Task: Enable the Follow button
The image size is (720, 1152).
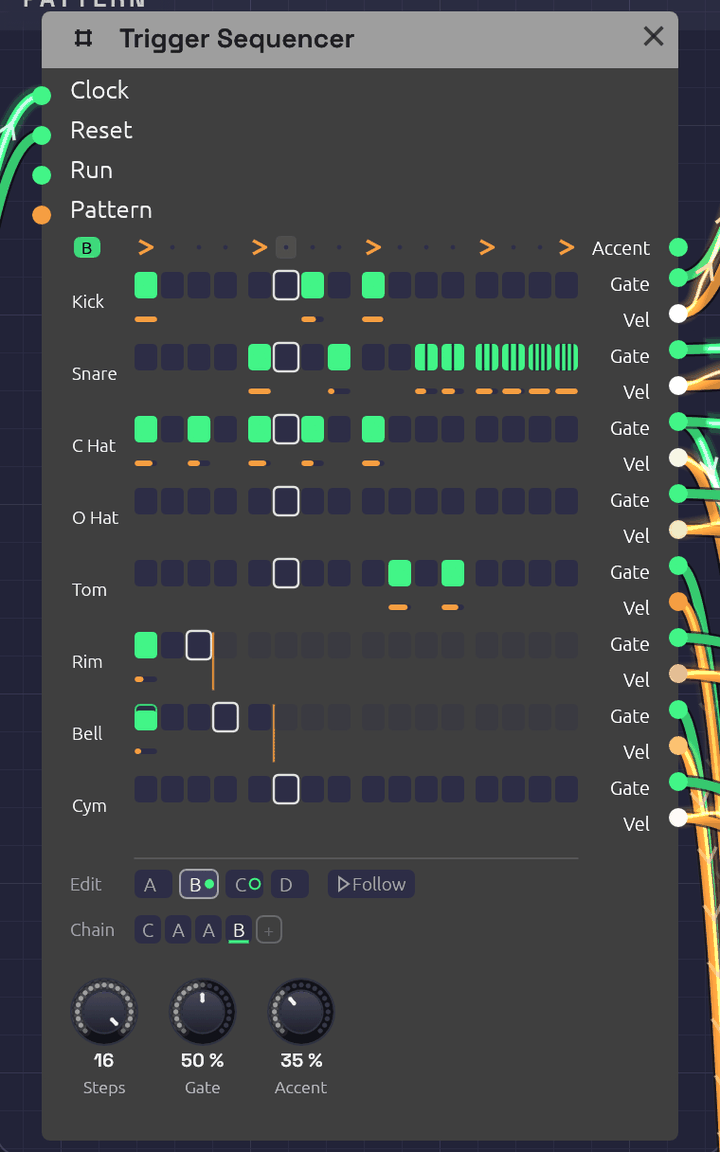Action: tap(371, 885)
